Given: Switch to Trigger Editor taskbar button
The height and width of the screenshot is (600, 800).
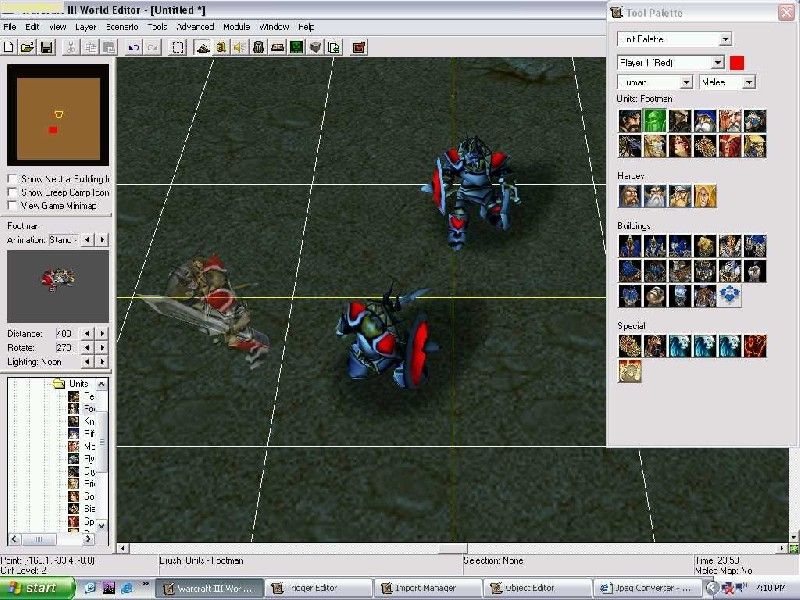Looking at the screenshot, I should [x=317, y=588].
